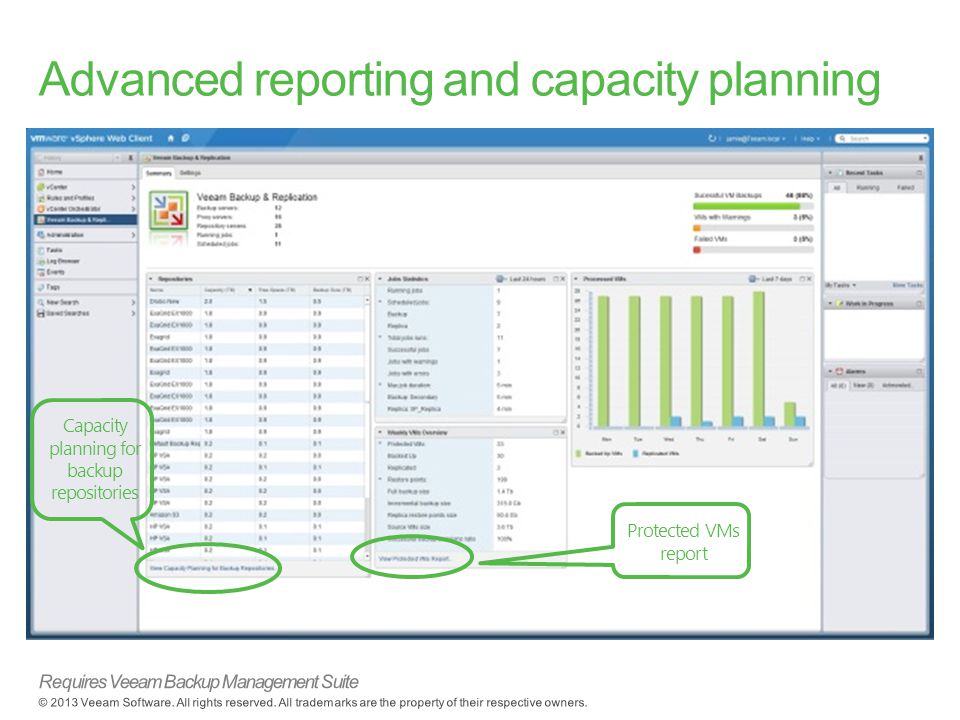960x720 pixels.
Task: Select Failed tab in Recent Tasks
Action: click(906, 187)
